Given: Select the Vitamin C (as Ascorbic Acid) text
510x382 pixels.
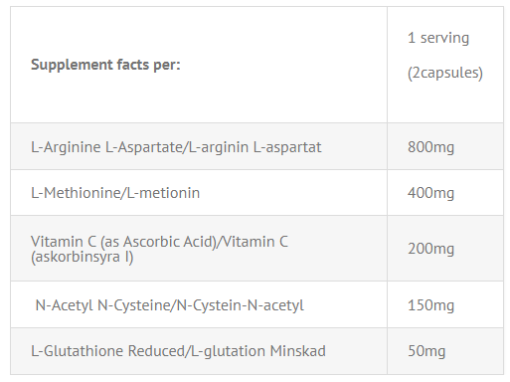Looking at the screenshot, I should (x=124, y=242).
